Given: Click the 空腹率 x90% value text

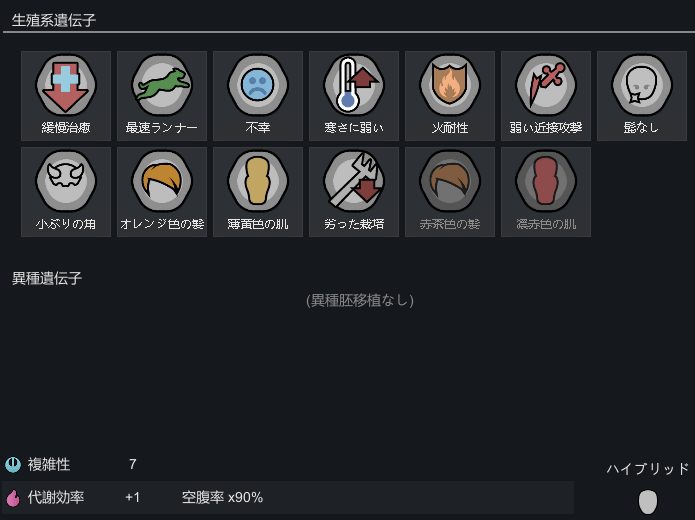Looking at the screenshot, I should 222,497.
